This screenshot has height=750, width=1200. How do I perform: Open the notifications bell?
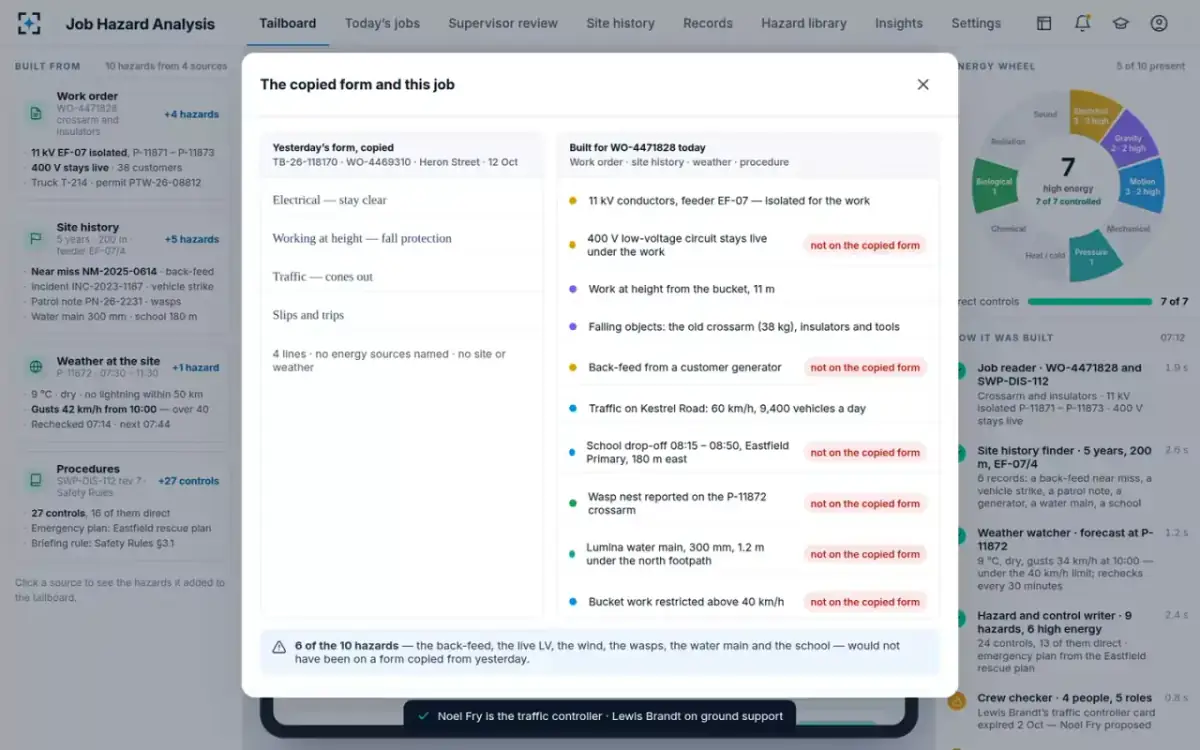(1082, 23)
